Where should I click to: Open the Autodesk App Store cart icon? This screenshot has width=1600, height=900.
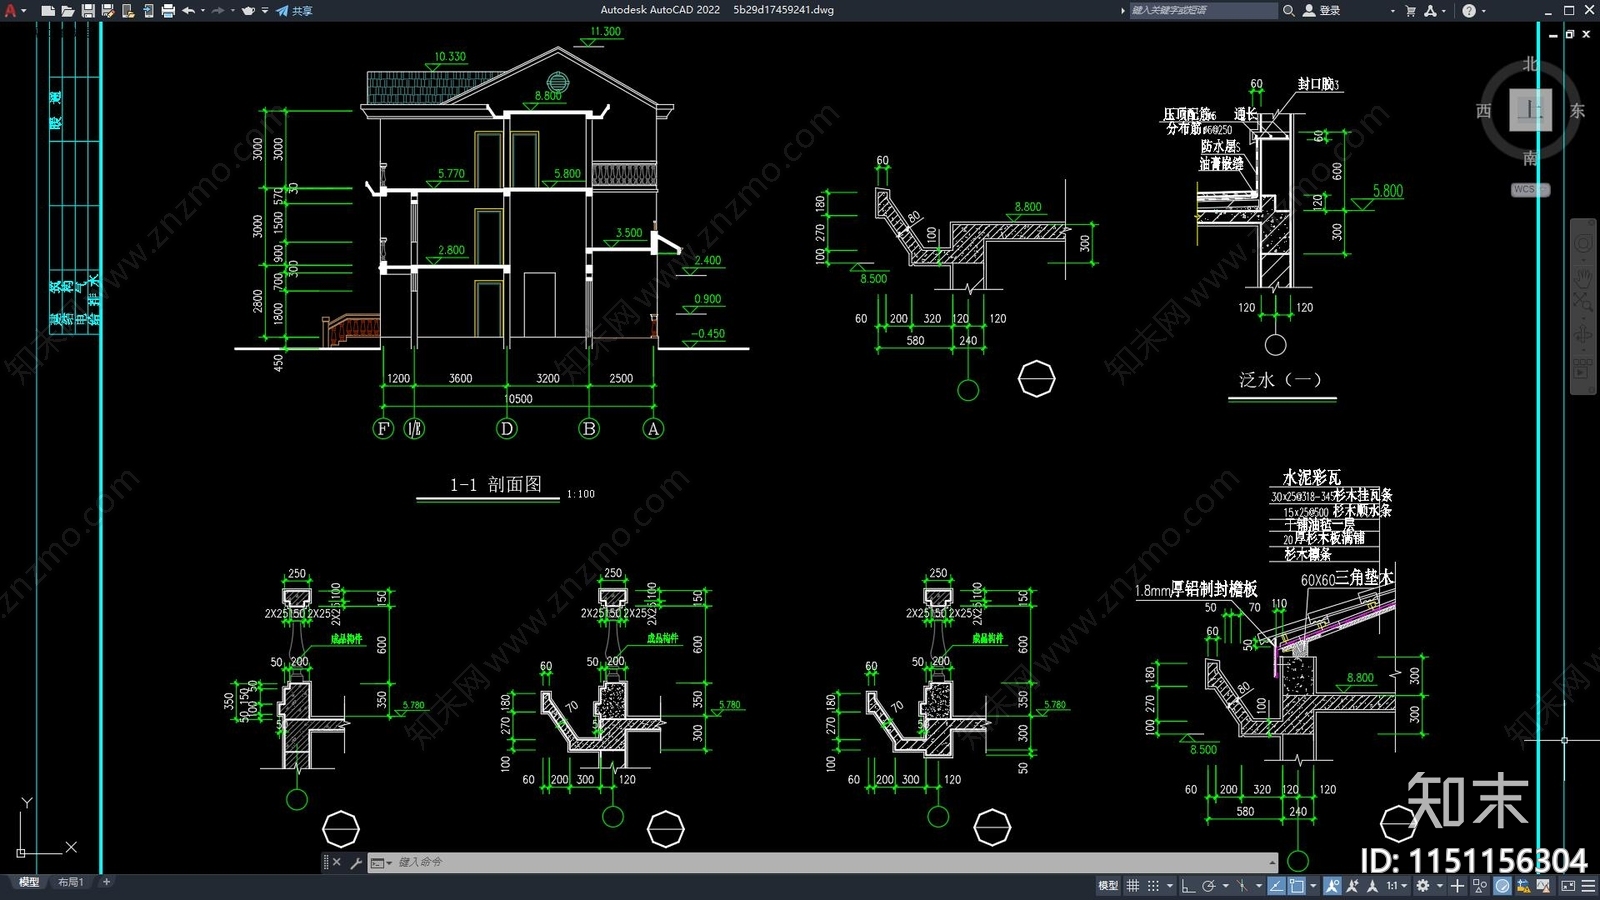click(1410, 10)
